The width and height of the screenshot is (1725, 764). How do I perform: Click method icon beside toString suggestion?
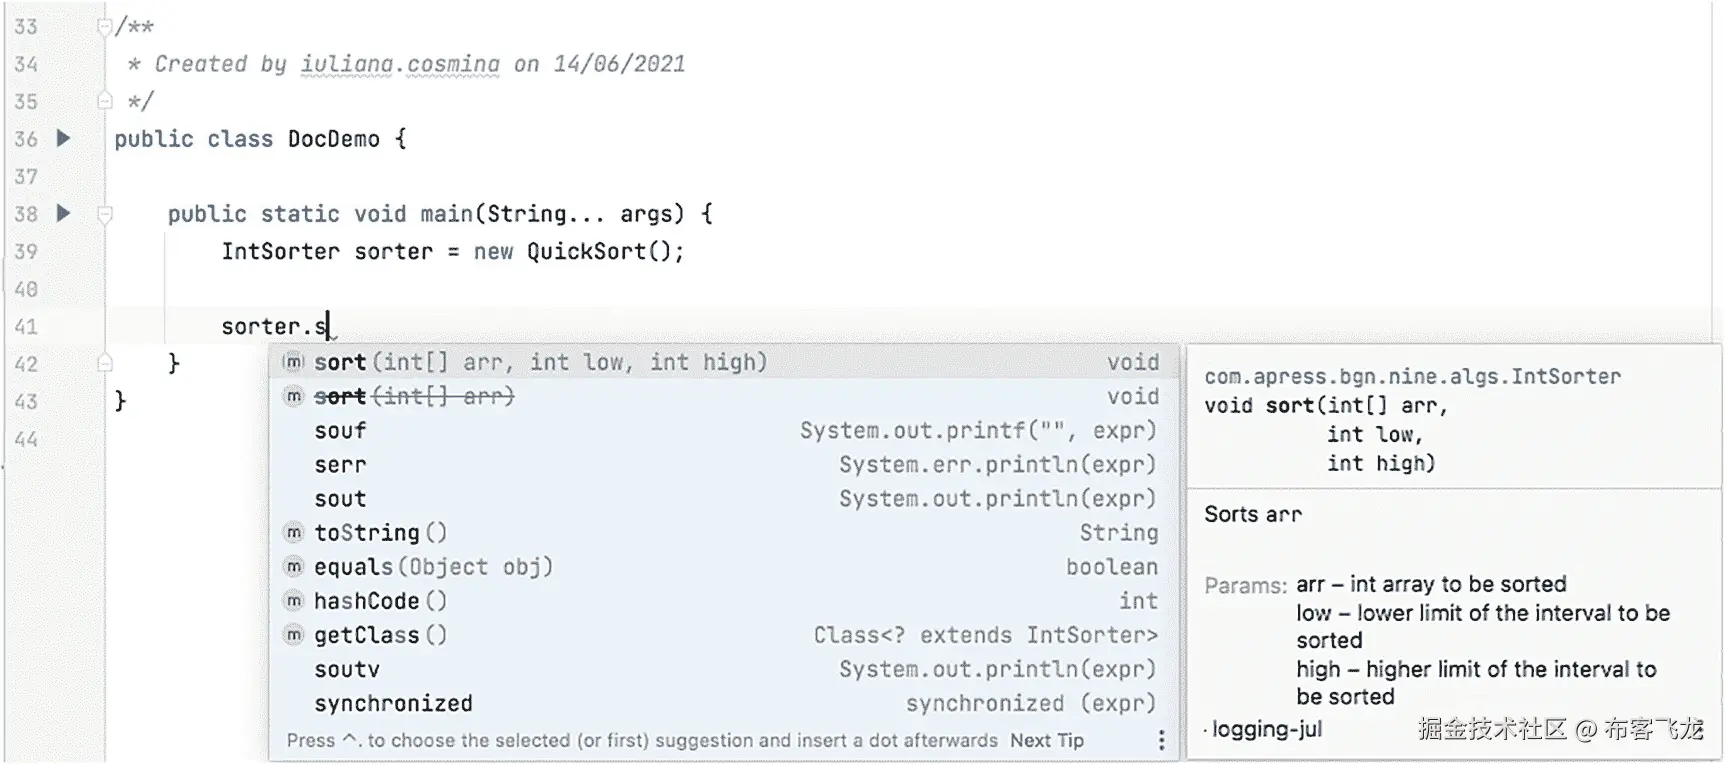tap(293, 533)
